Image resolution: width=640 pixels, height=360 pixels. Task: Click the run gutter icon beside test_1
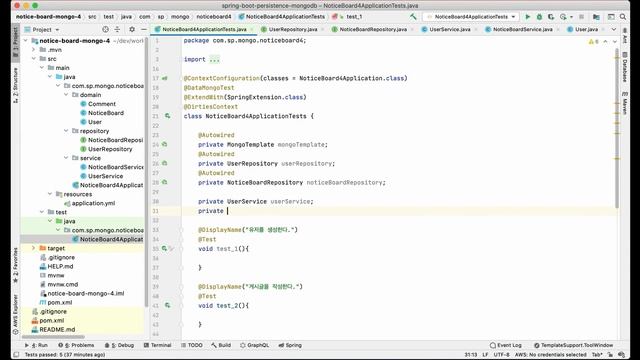coord(164,249)
